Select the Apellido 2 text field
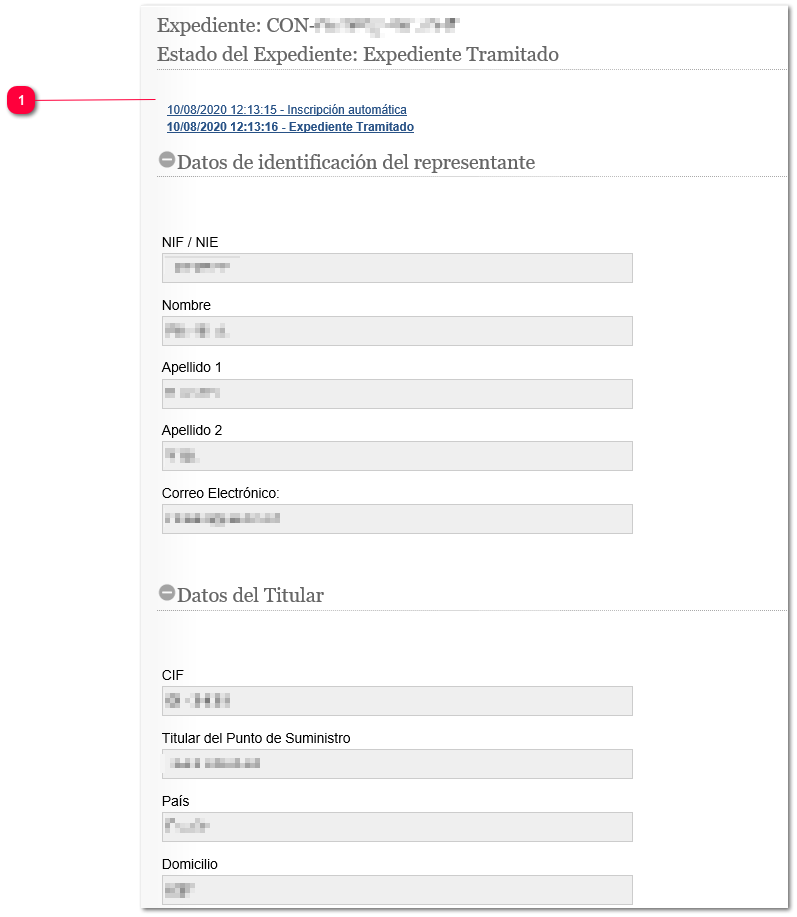 (397, 456)
